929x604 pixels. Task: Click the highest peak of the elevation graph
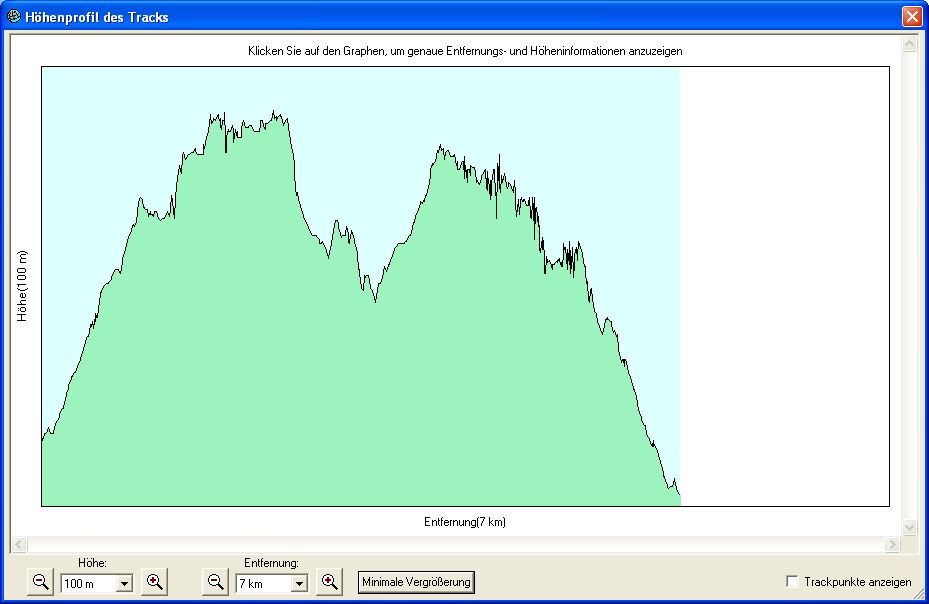pyautogui.click(x=273, y=113)
